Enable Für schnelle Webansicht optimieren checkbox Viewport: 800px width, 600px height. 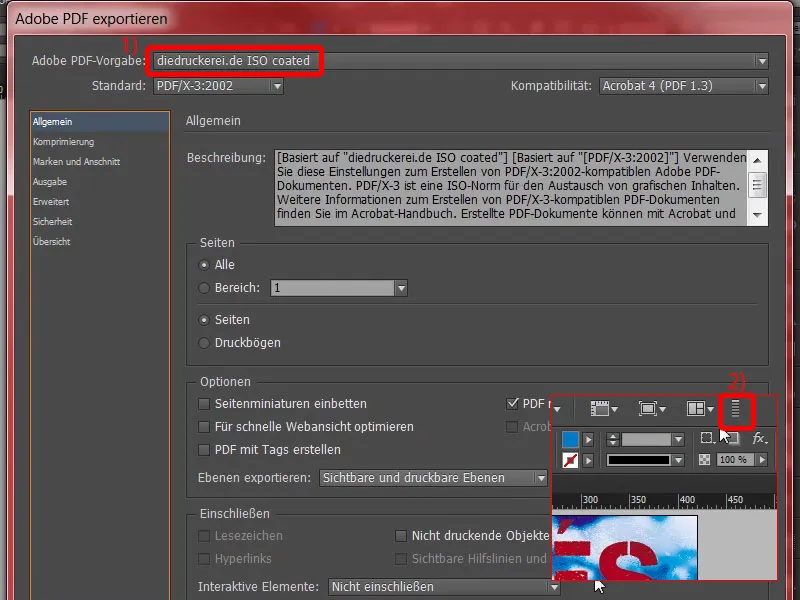click(x=204, y=427)
